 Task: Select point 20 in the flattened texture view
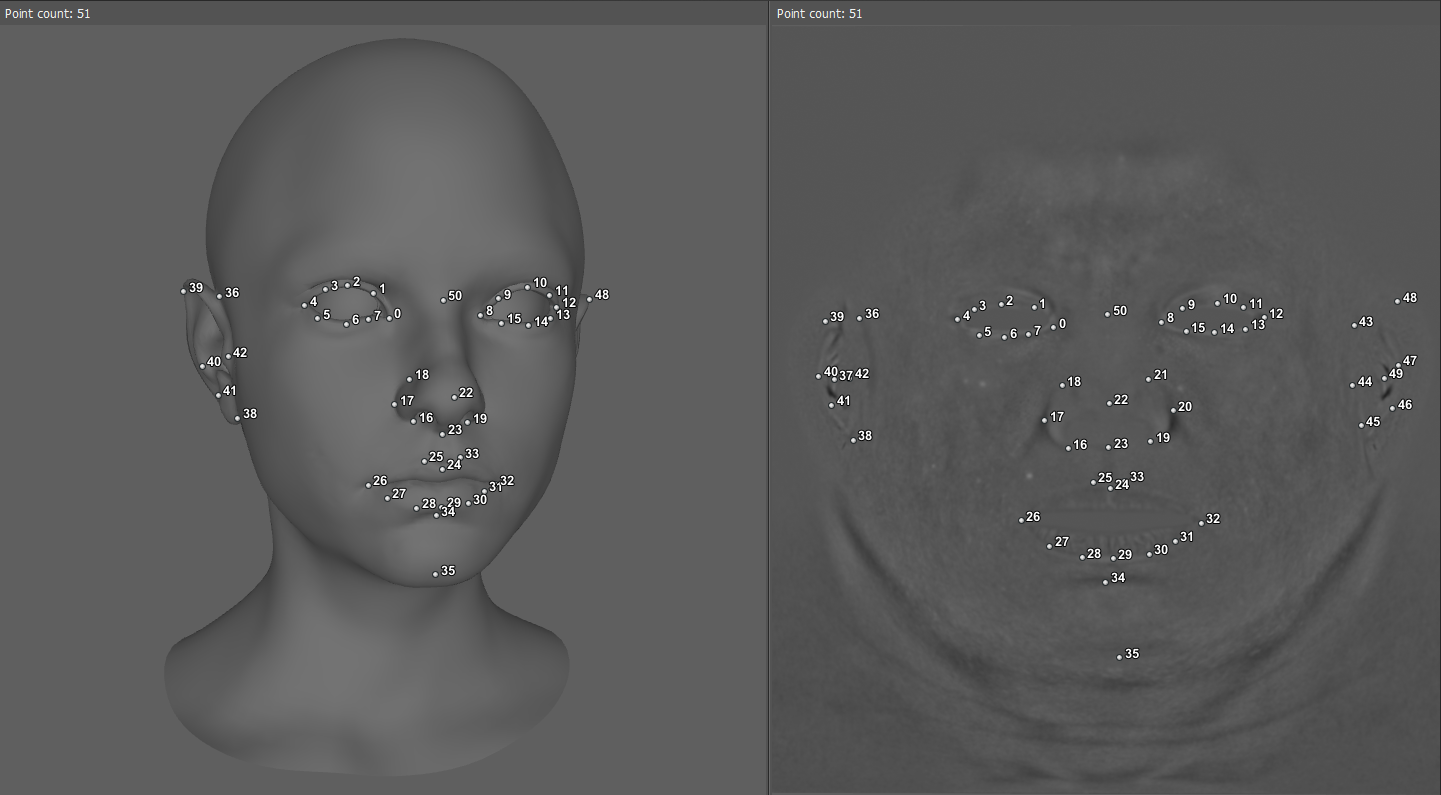tap(1173, 410)
